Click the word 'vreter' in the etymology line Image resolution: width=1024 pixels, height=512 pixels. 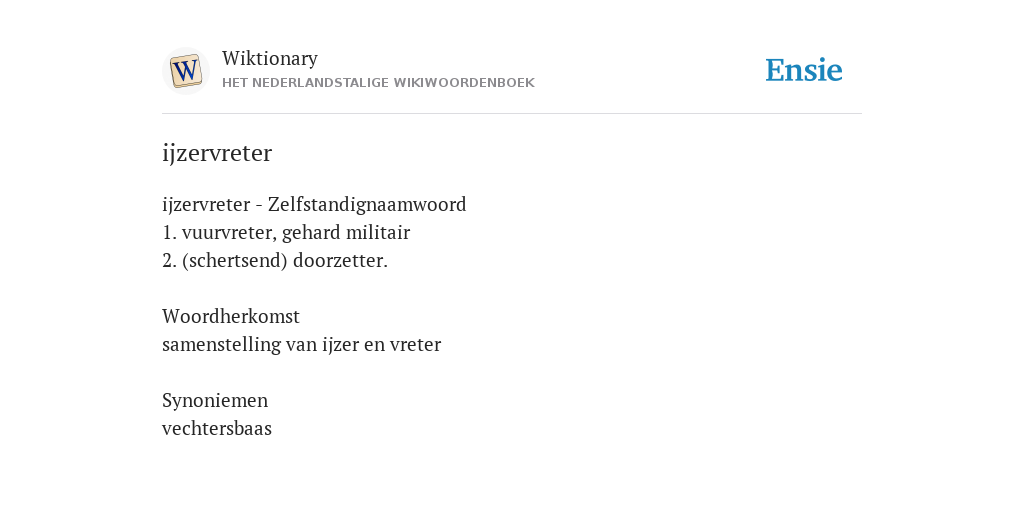point(415,344)
